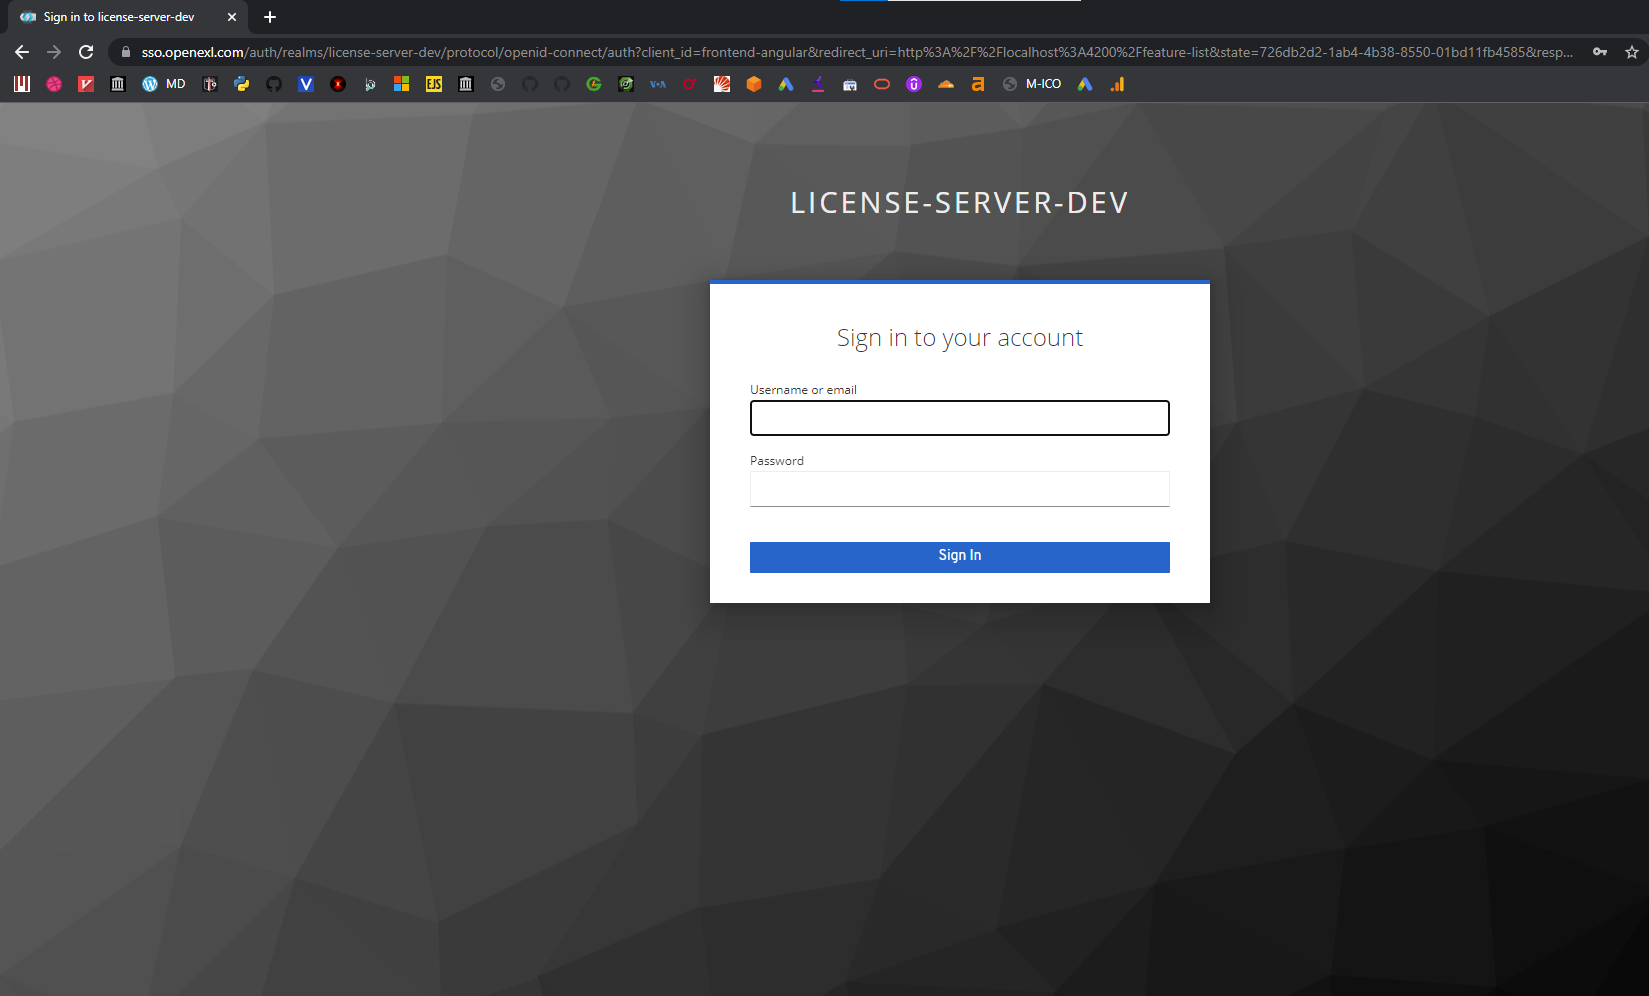Navigate back to the previous page
Image resolution: width=1649 pixels, height=996 pixels.
[21, 51]
